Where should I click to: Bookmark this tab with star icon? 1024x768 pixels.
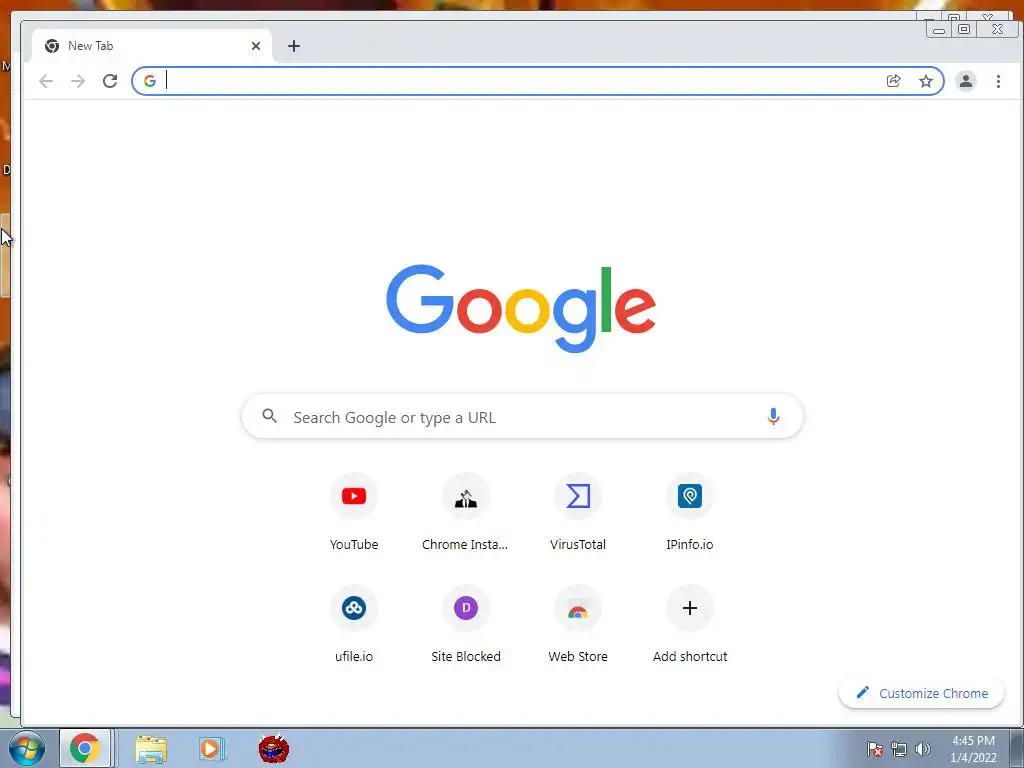click(x=925, y=81)
